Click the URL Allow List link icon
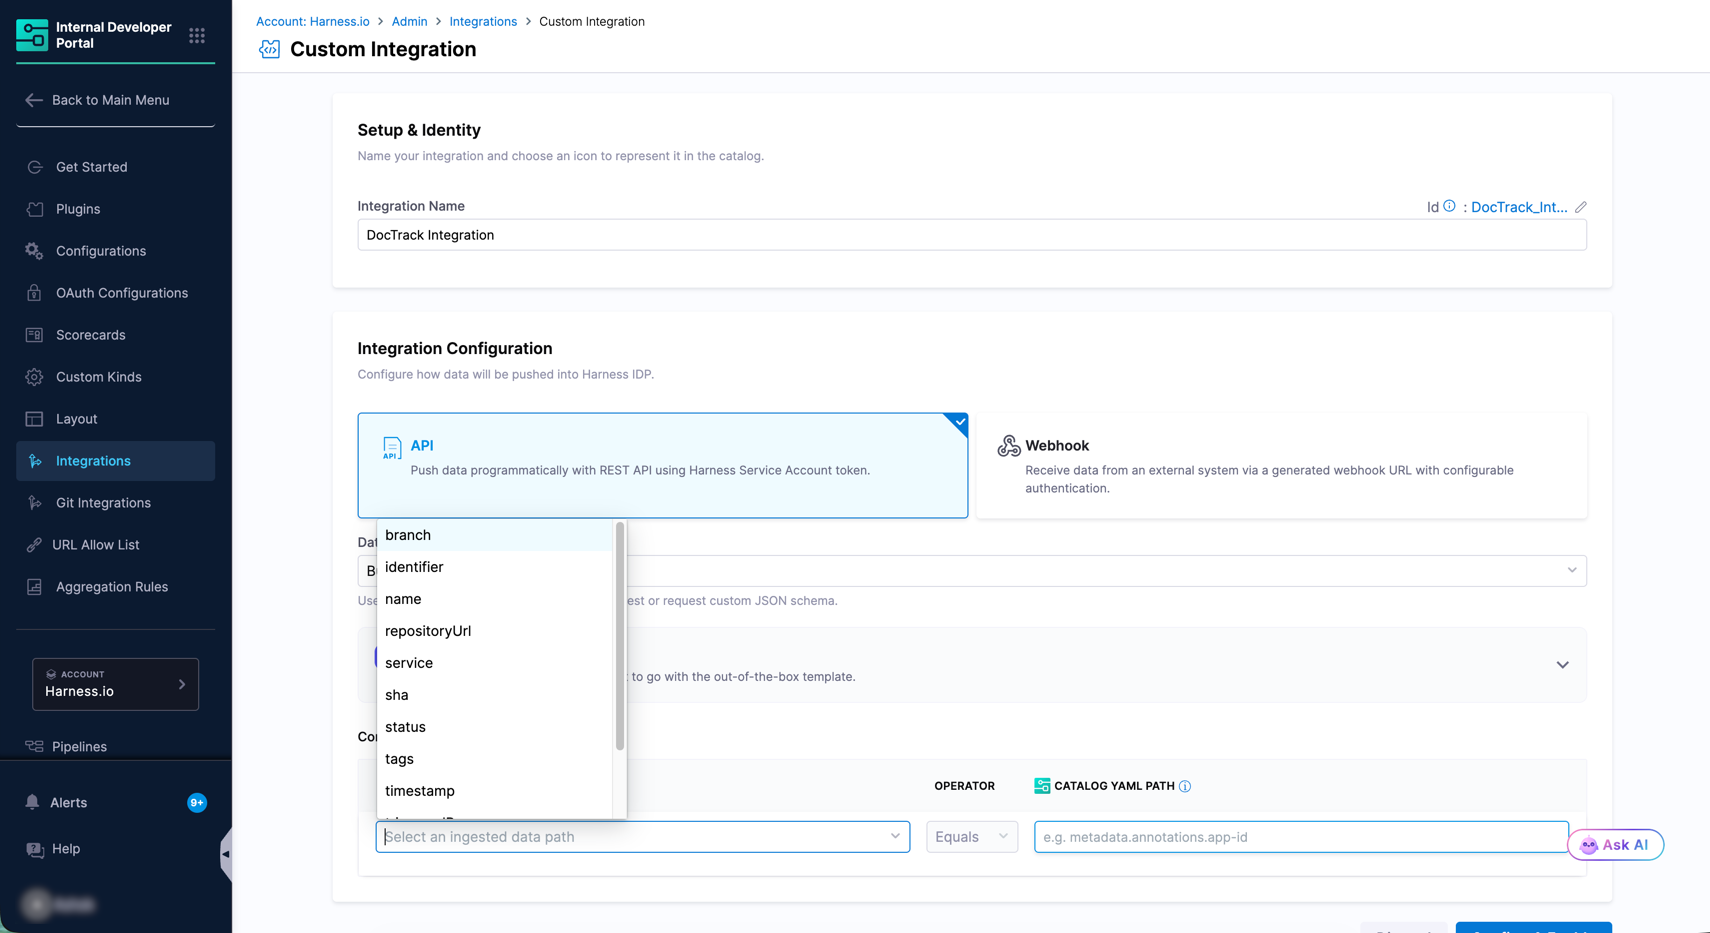The width and height of the screenshot is (1710, 933). pyautogui.click(x=35, y=545)
